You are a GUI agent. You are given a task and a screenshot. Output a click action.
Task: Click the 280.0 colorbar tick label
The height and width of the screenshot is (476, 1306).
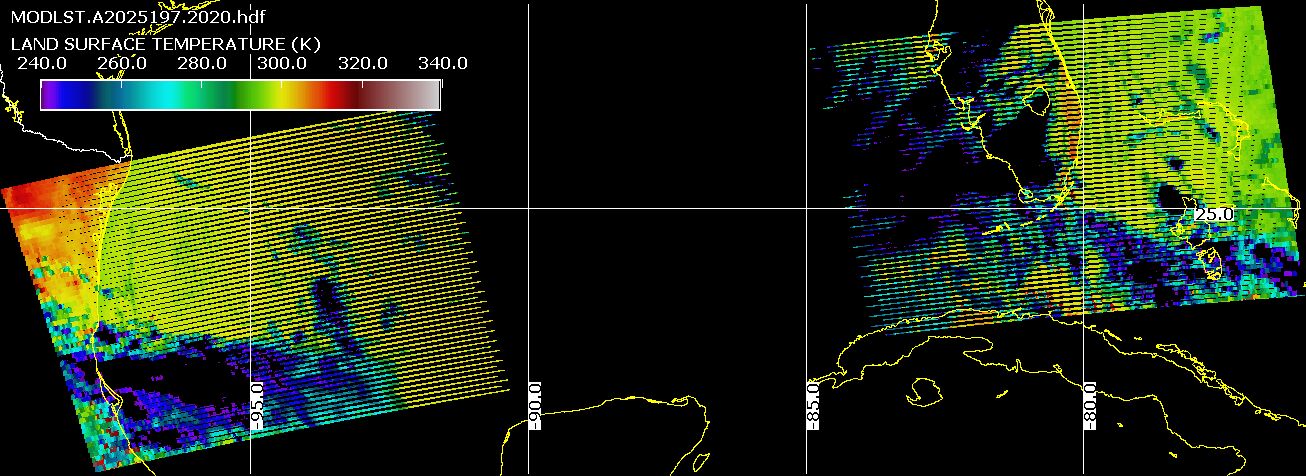(202, 63)
